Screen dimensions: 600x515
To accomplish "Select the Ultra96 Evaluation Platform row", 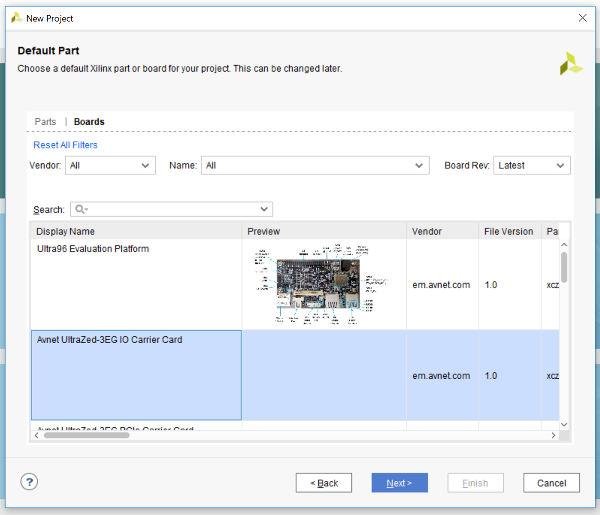I will (x=136, y=284).
